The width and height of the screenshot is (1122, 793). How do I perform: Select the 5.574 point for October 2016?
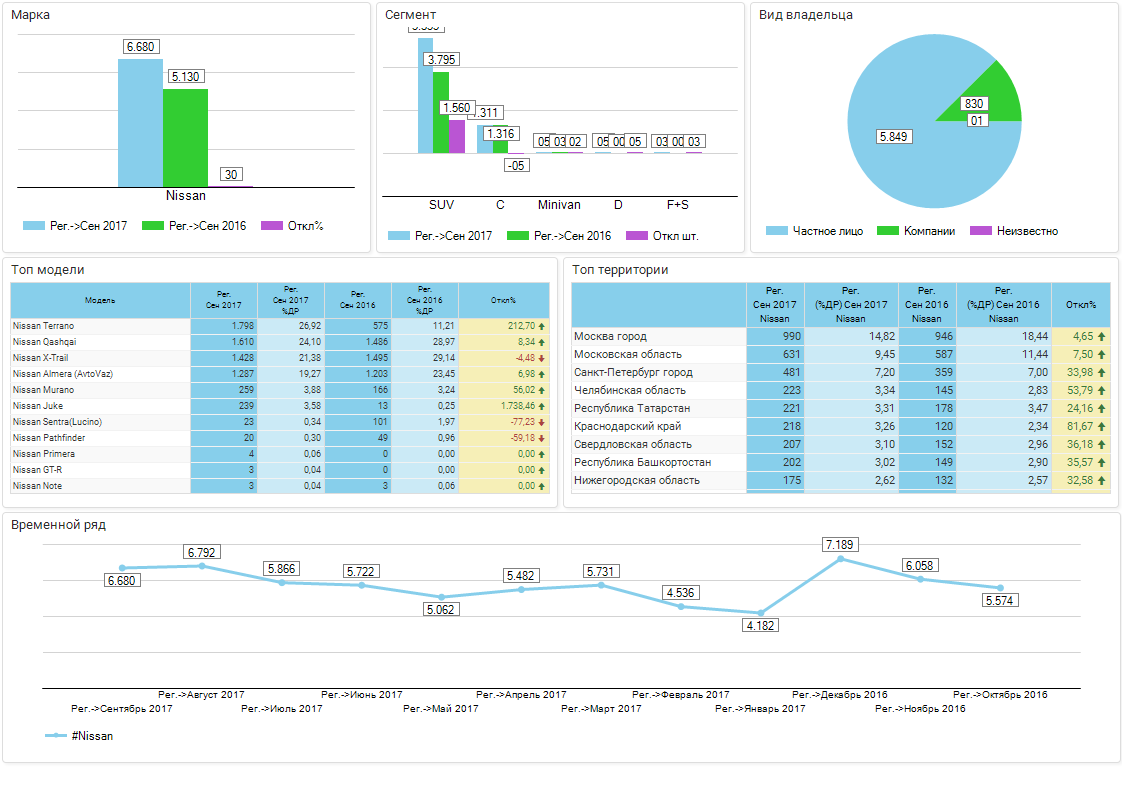[1000, 588]
